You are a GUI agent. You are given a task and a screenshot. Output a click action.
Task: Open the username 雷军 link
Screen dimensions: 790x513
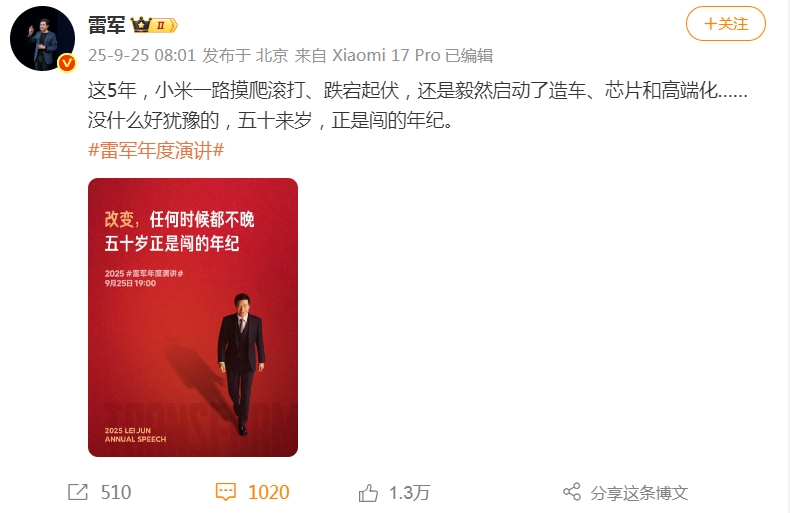coord(106,25)
